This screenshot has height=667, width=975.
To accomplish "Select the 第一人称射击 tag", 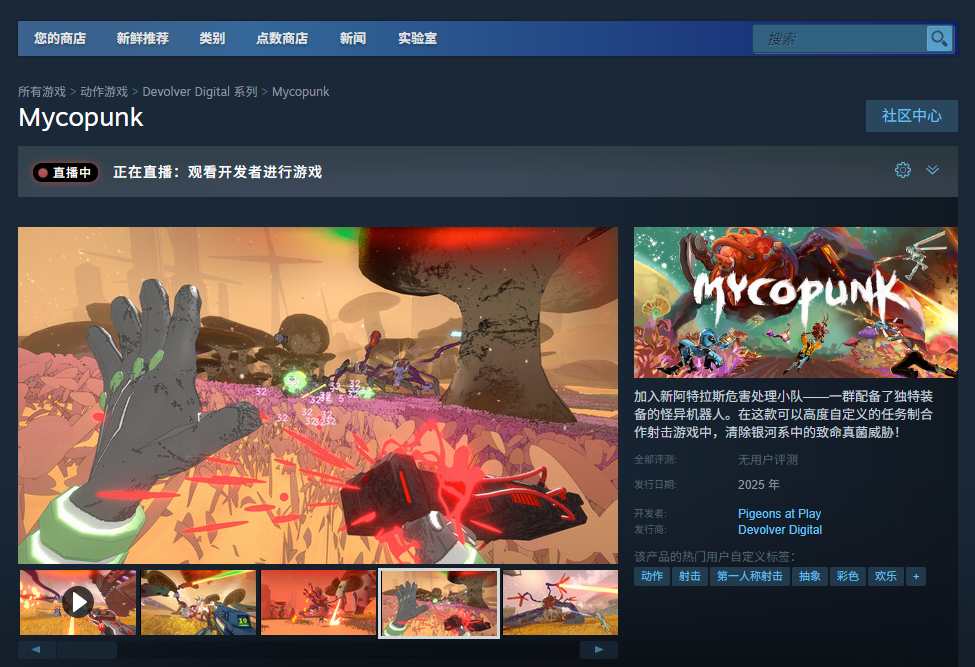I will 749,576.
